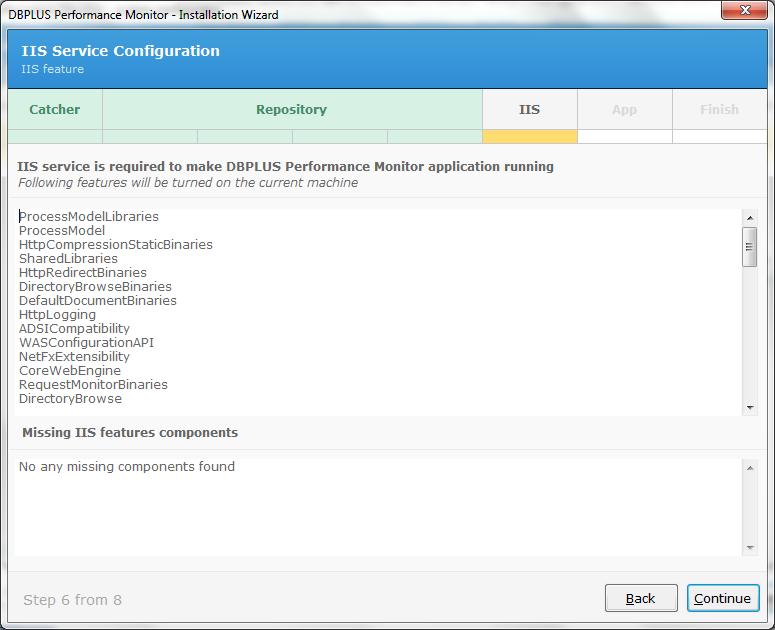Viewport: 775px width, 630px height.
Task: Click the features list scroll down arrow
Action: point(750,408)
